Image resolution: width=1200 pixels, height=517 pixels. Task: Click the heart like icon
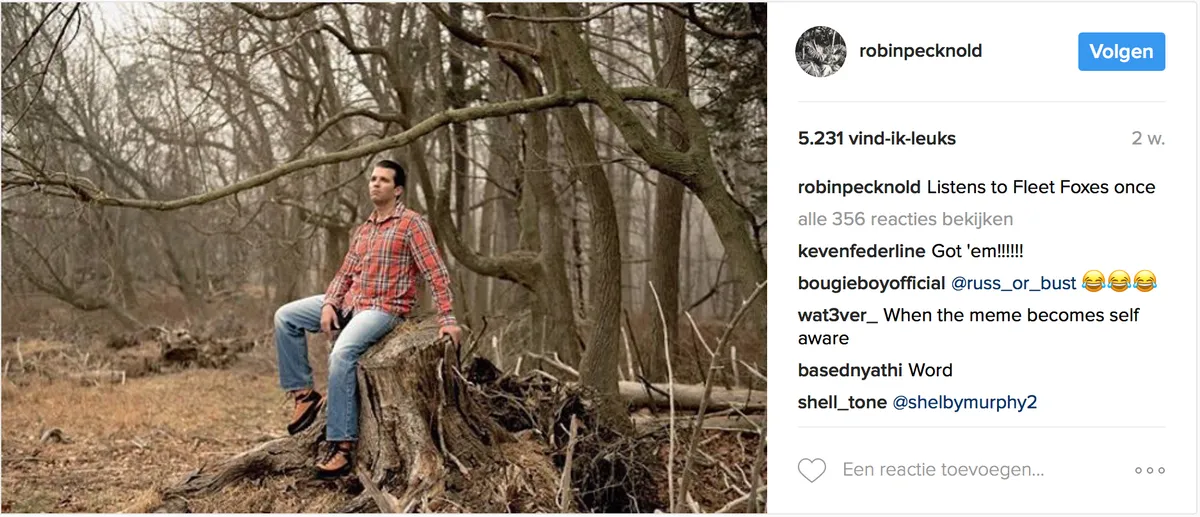click(812, 470)
